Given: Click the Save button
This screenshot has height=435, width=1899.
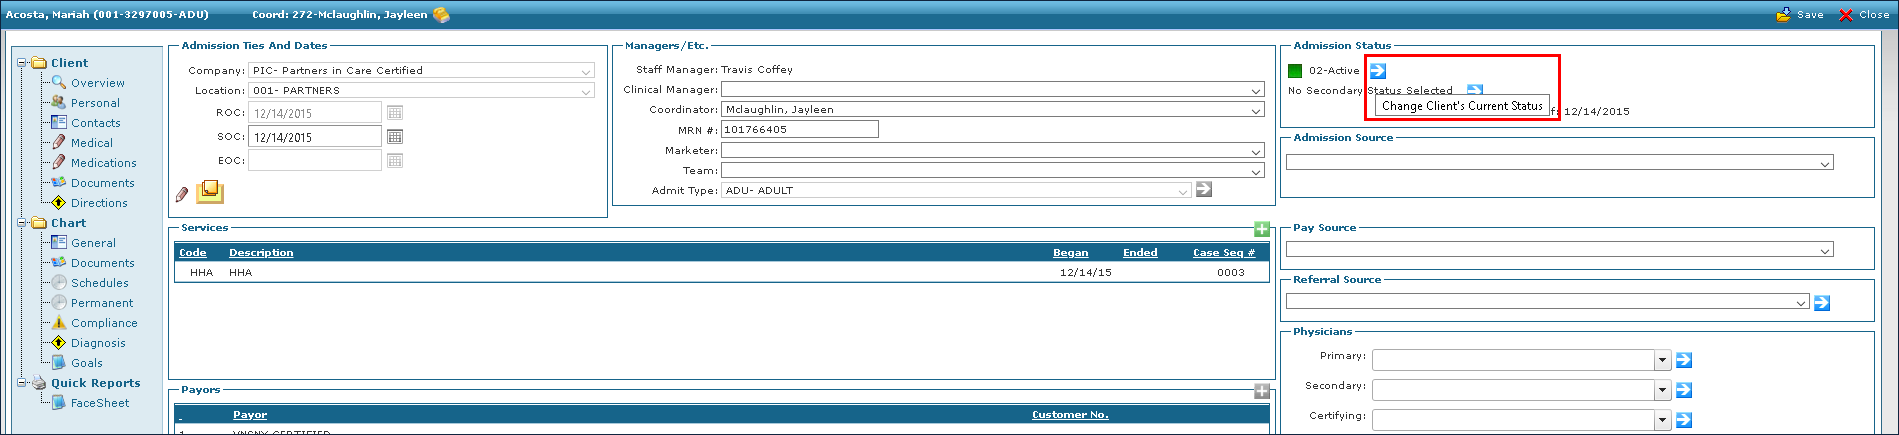Looking at the screenshot, I should pyautogui.click(x=1799, y=15).
